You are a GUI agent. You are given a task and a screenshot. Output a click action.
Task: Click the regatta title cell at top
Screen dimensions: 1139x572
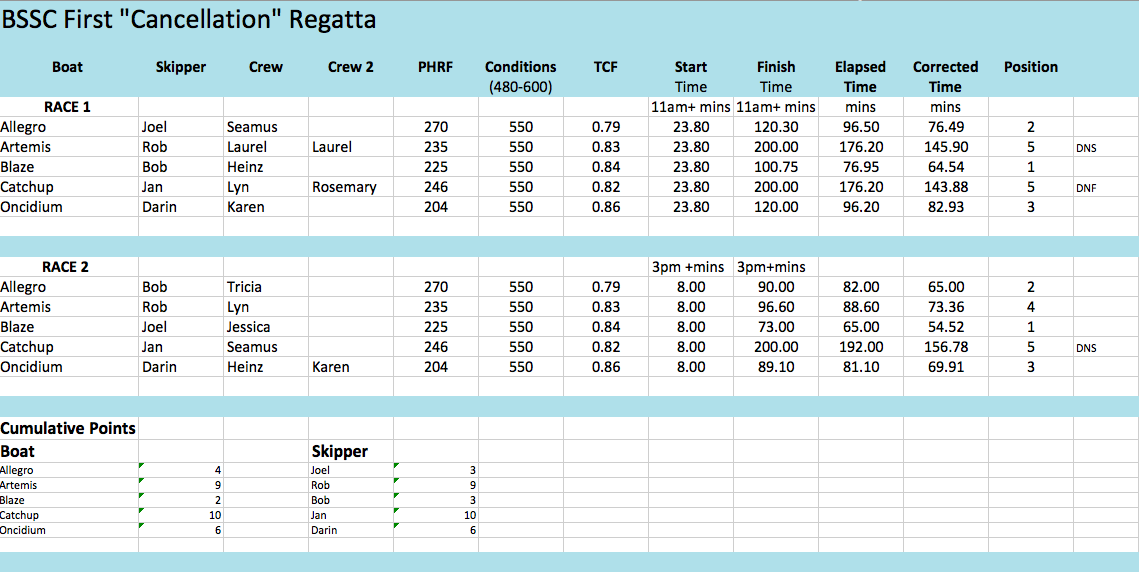pos(189,20)
